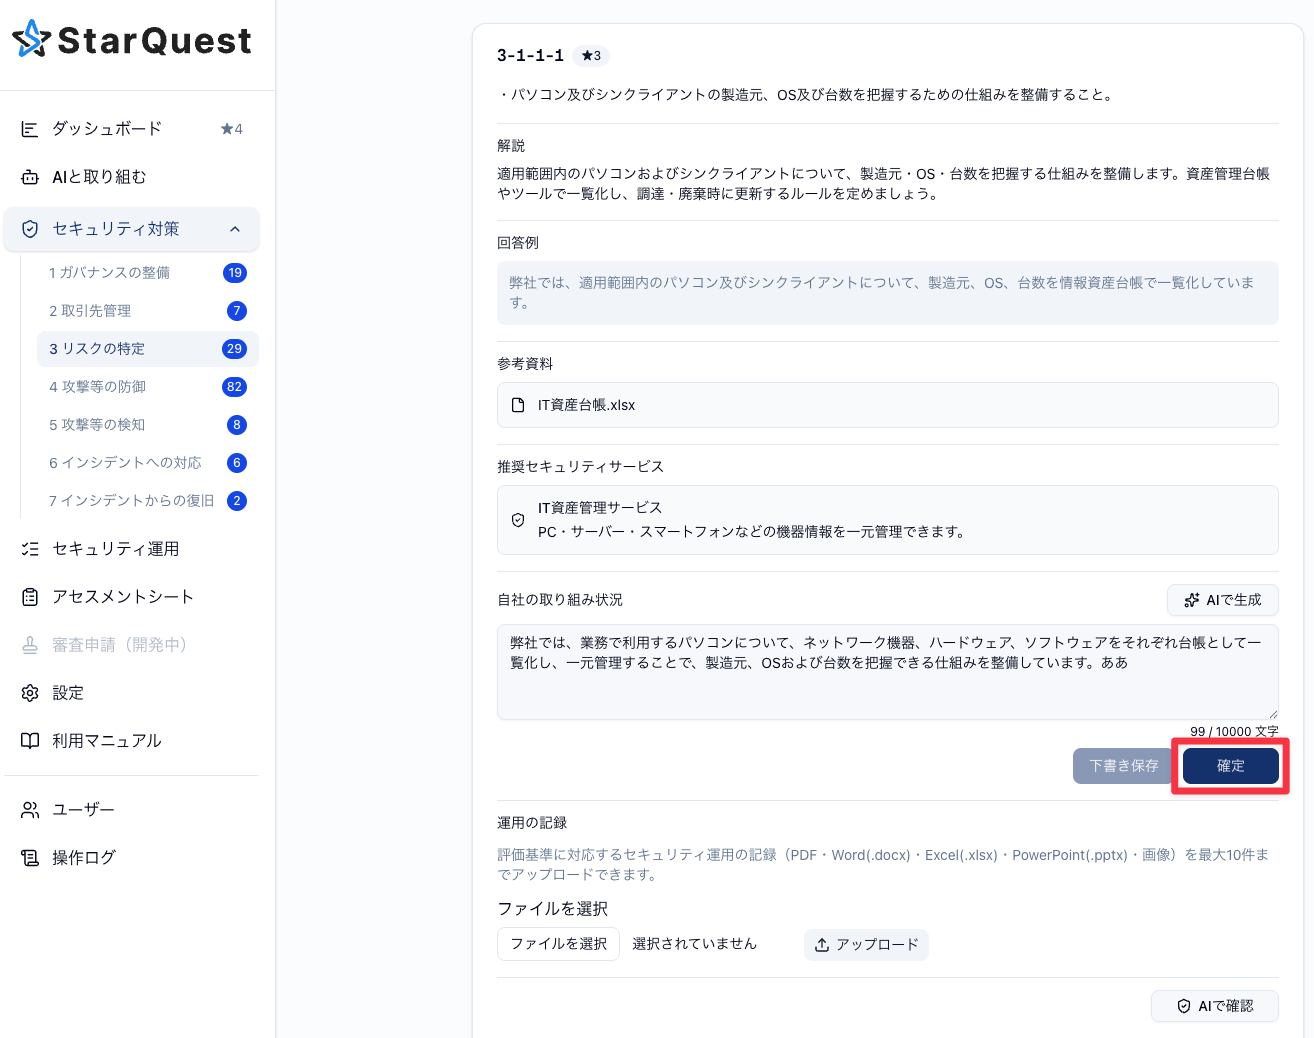Image resolution: width=1314 pixels, height=1038 pixels.
Task: Open 設定 menu item
Action: (x=131, y=693)
